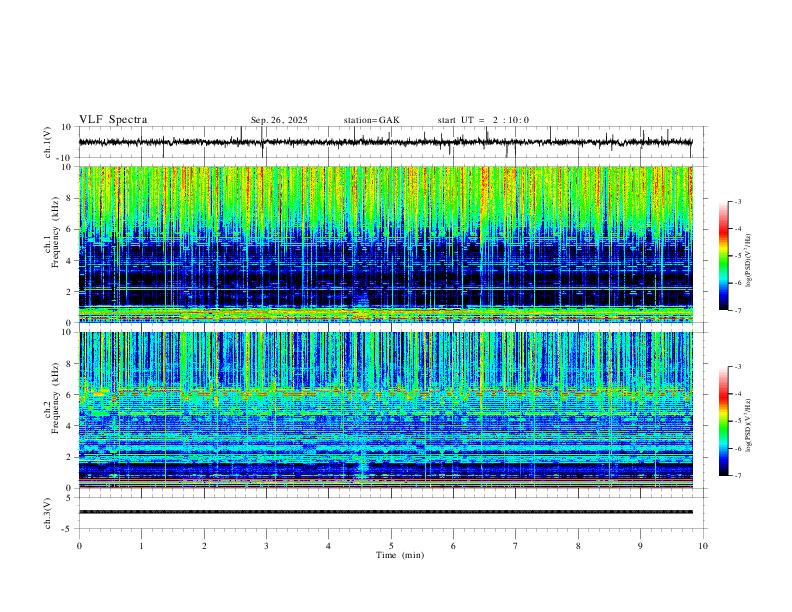The image size is (792, 612).
Task: Click the "ch.1(V)" waveform axis label
Action: coord(48,142)
